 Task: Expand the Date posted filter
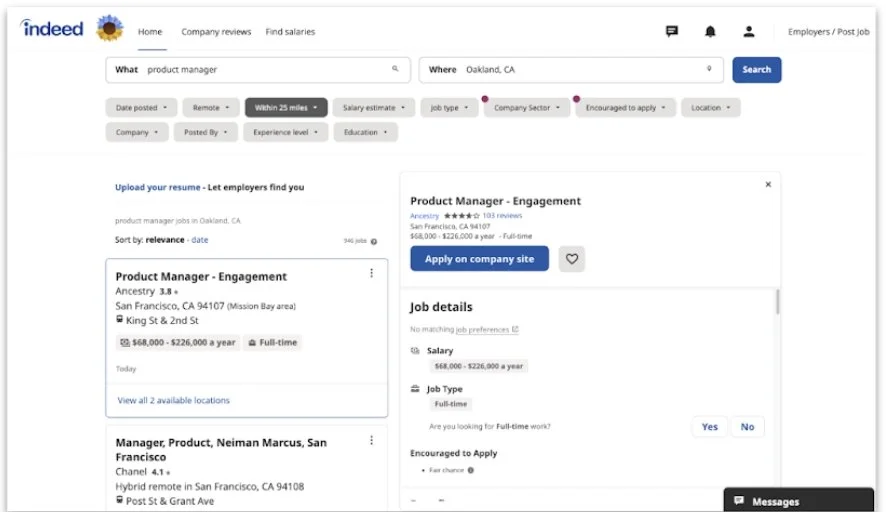point(141,107)
